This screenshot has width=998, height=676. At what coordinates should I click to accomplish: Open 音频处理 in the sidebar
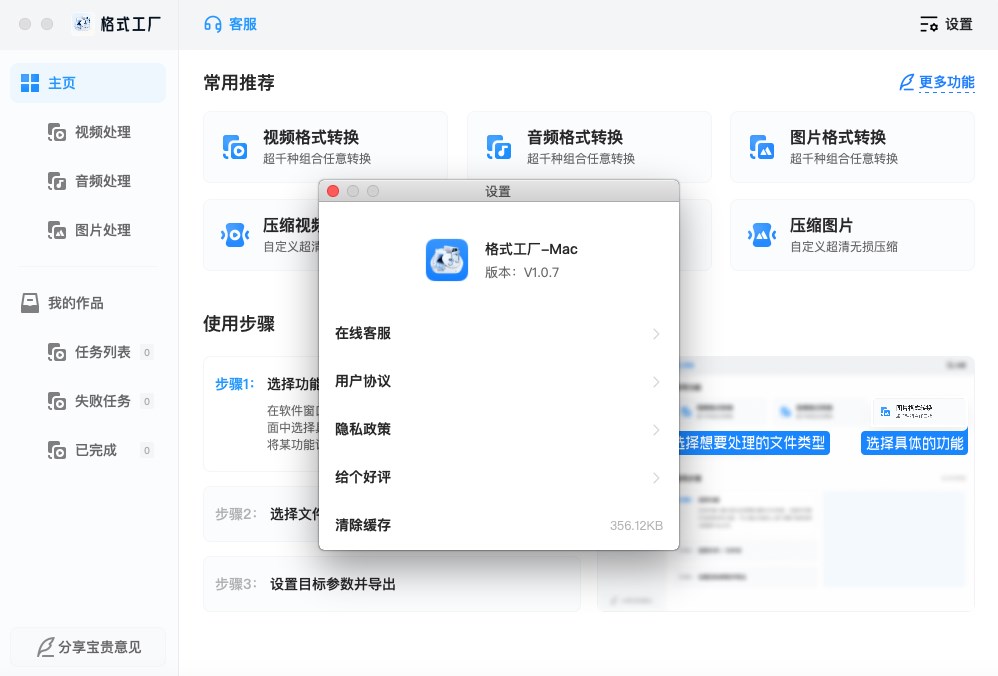[x=101, y=181]
